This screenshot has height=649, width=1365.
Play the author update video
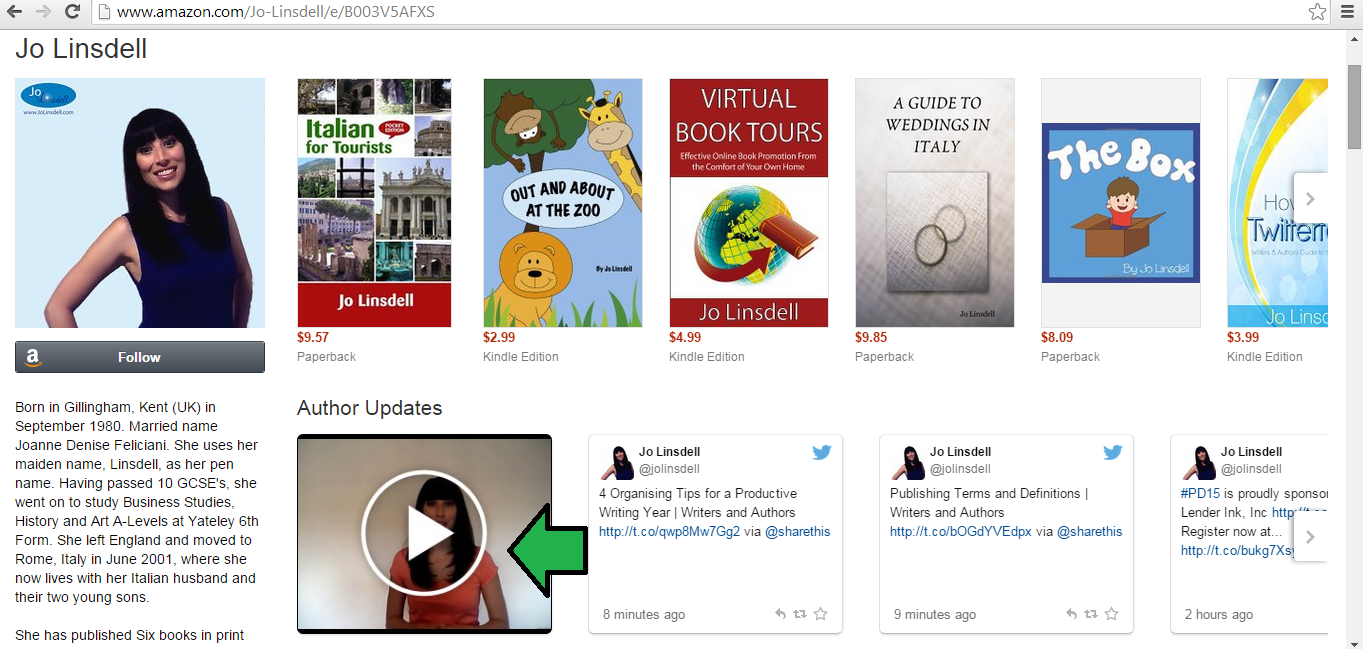pos(424,534)
